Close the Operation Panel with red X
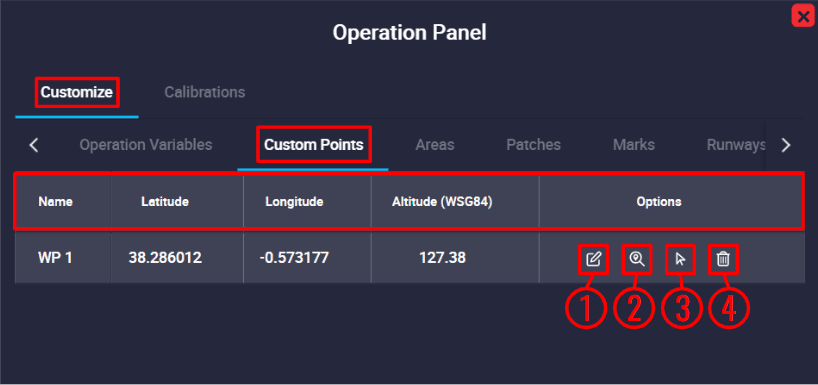Screen dimensions: 818x385 pyautogui.click(x=804, y=16)
